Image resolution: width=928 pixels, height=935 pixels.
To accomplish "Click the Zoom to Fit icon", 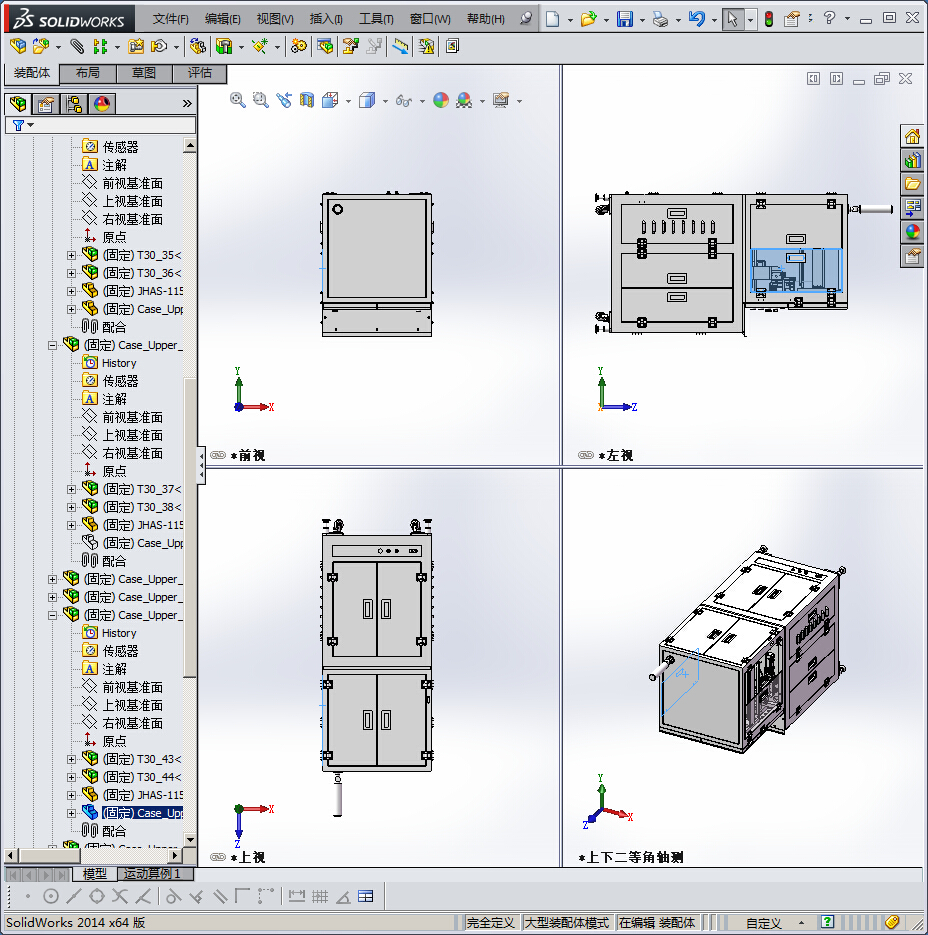I will [237, 100].
